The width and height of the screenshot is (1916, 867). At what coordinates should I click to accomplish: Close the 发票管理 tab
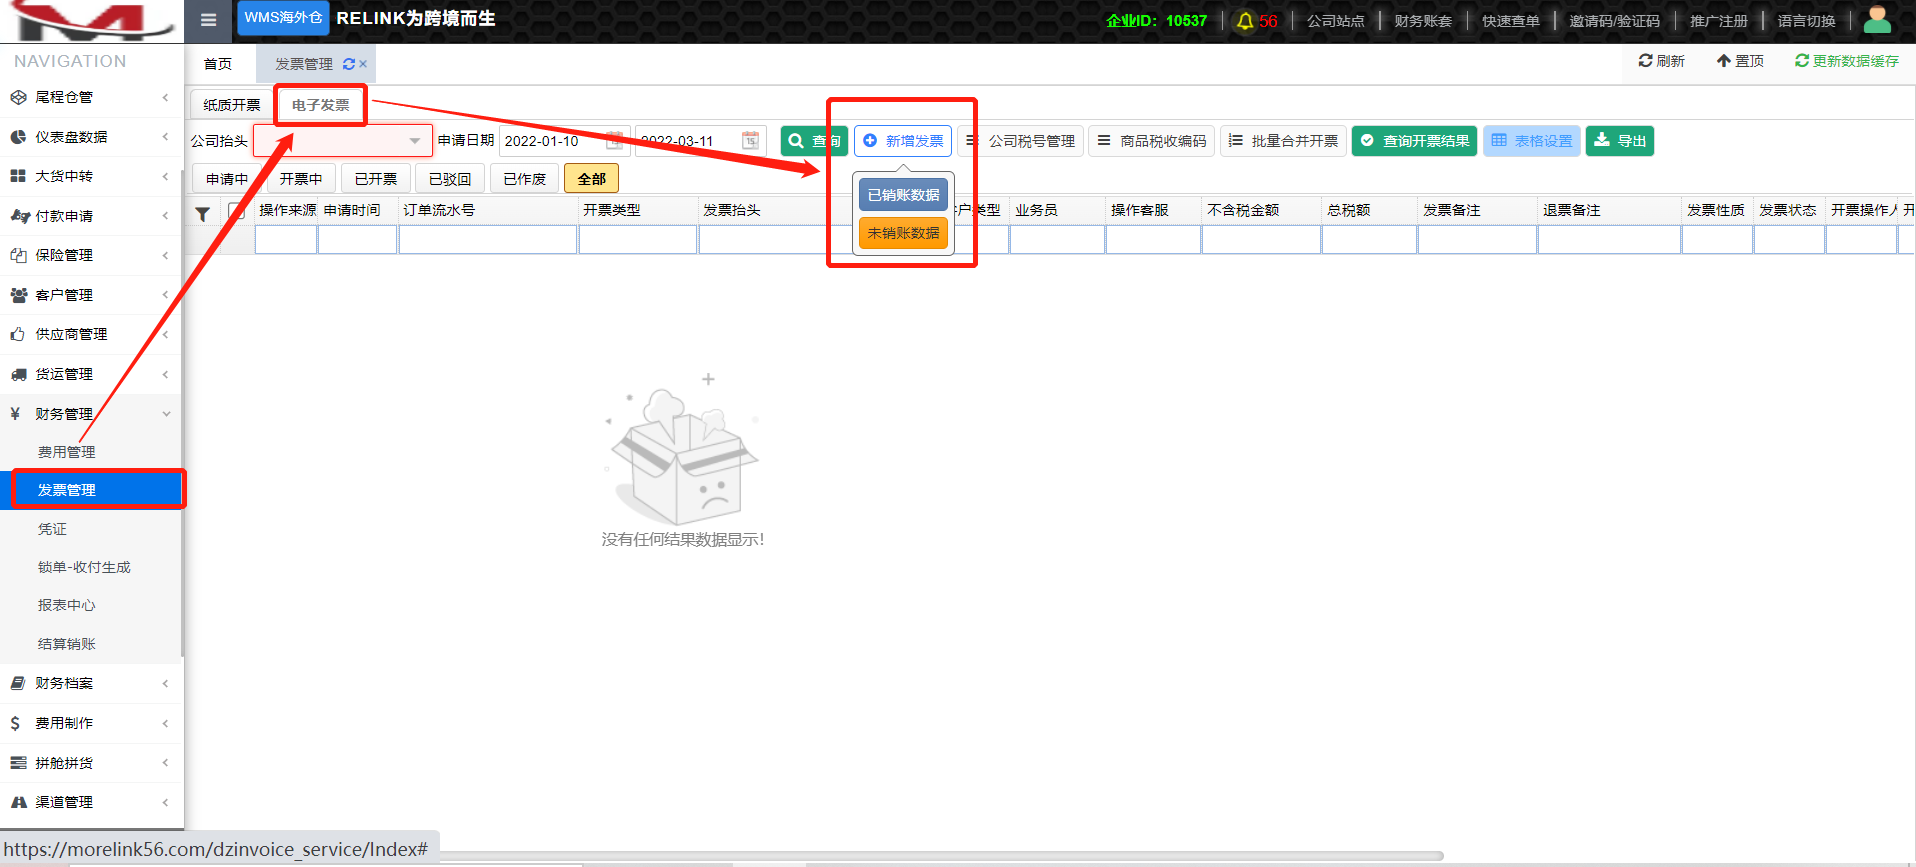coord(363,64)
